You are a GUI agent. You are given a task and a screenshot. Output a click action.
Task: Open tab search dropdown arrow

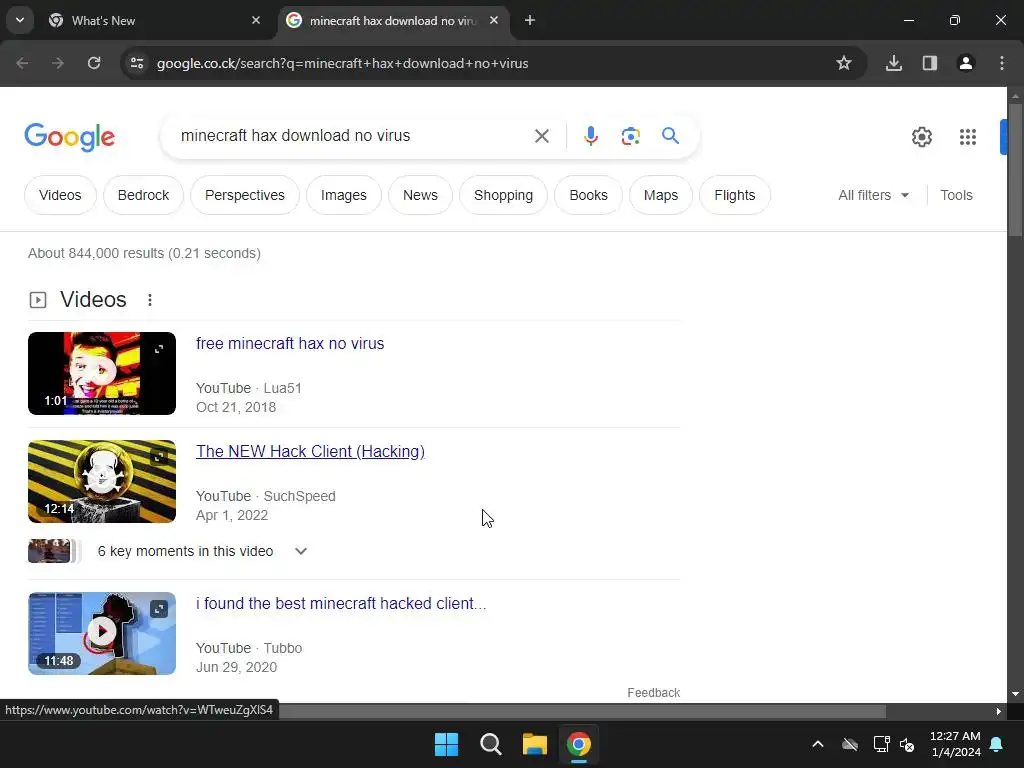point(20,20)
